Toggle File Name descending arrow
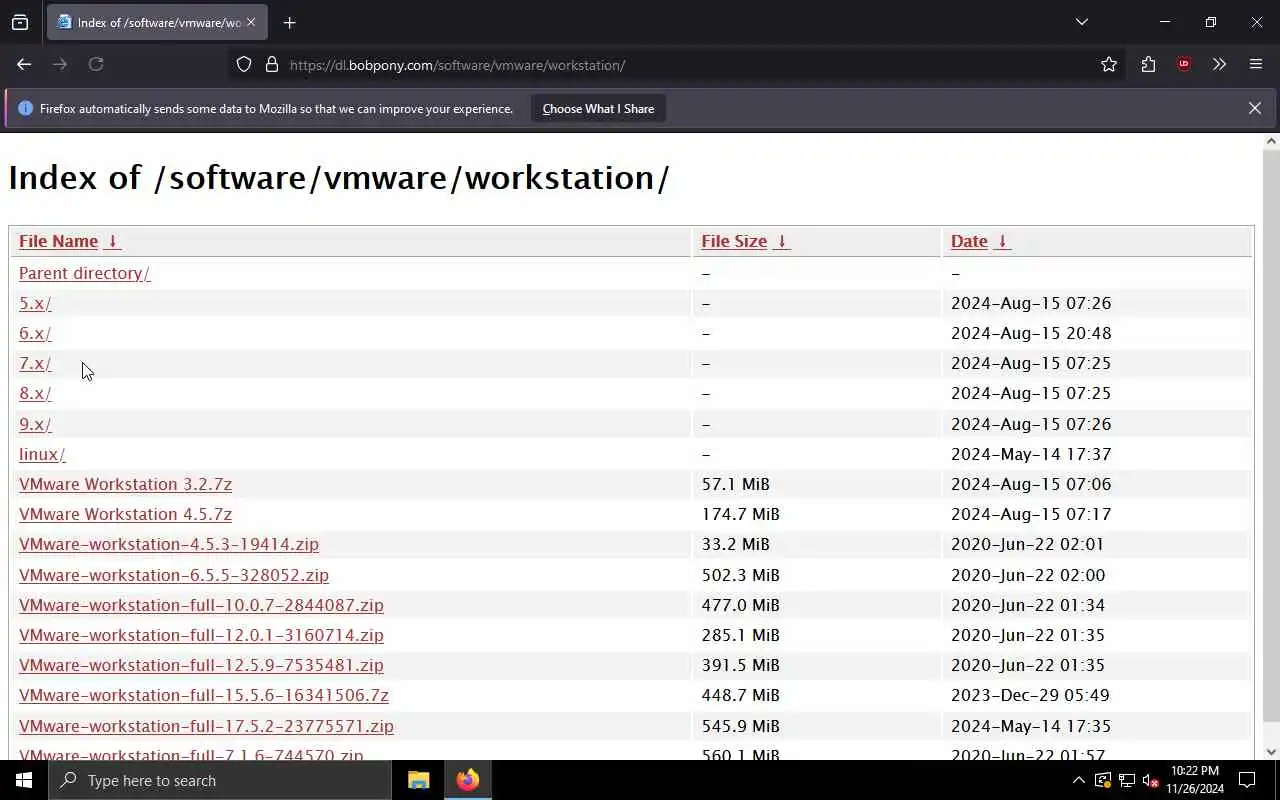Screen dimensions: 1280x800 pos(112,241)
